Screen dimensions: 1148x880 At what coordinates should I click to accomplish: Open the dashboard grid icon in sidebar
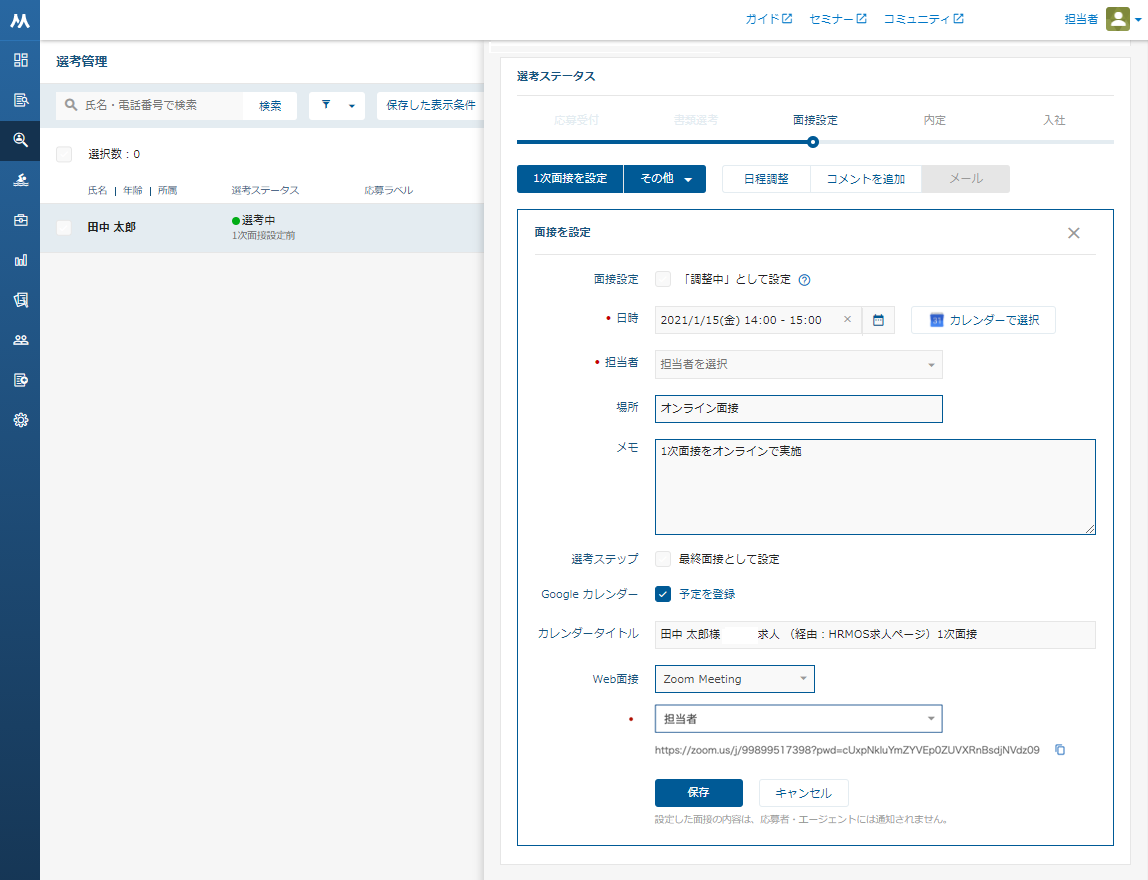(20, 61)
